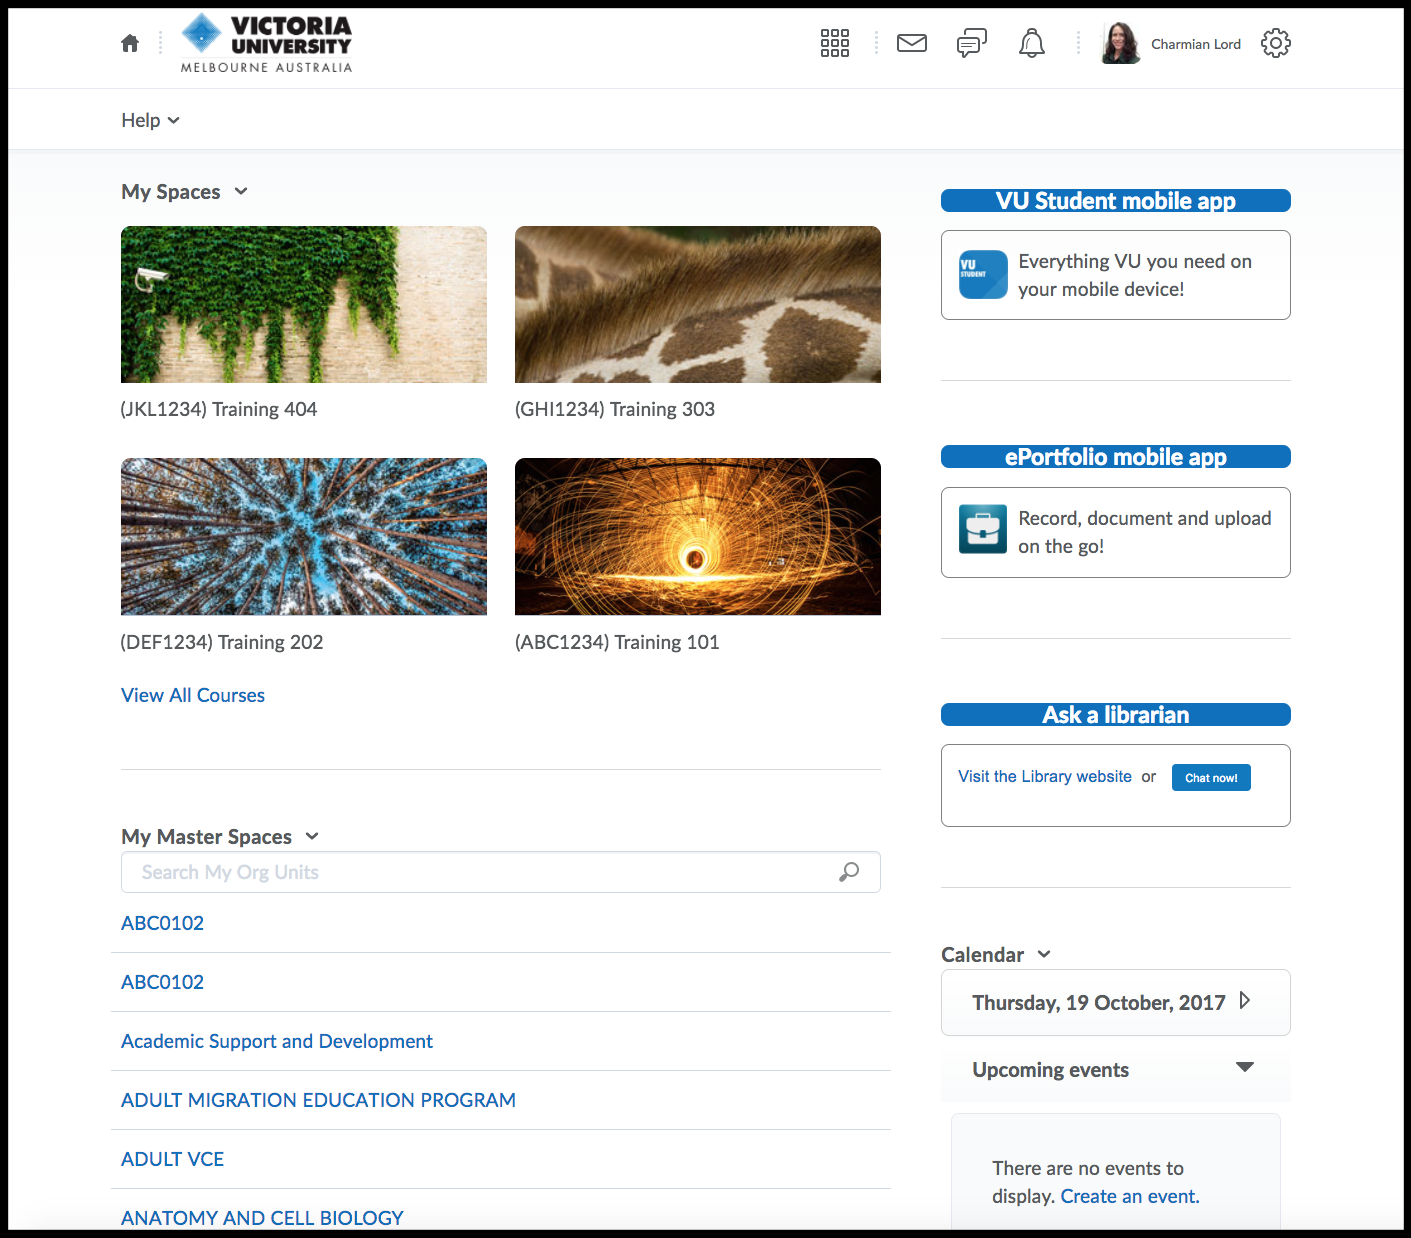This screenshot has width=1411, height=1238.
Task: Open the update alerts bell icon
Action: (x=1032, y=43)
